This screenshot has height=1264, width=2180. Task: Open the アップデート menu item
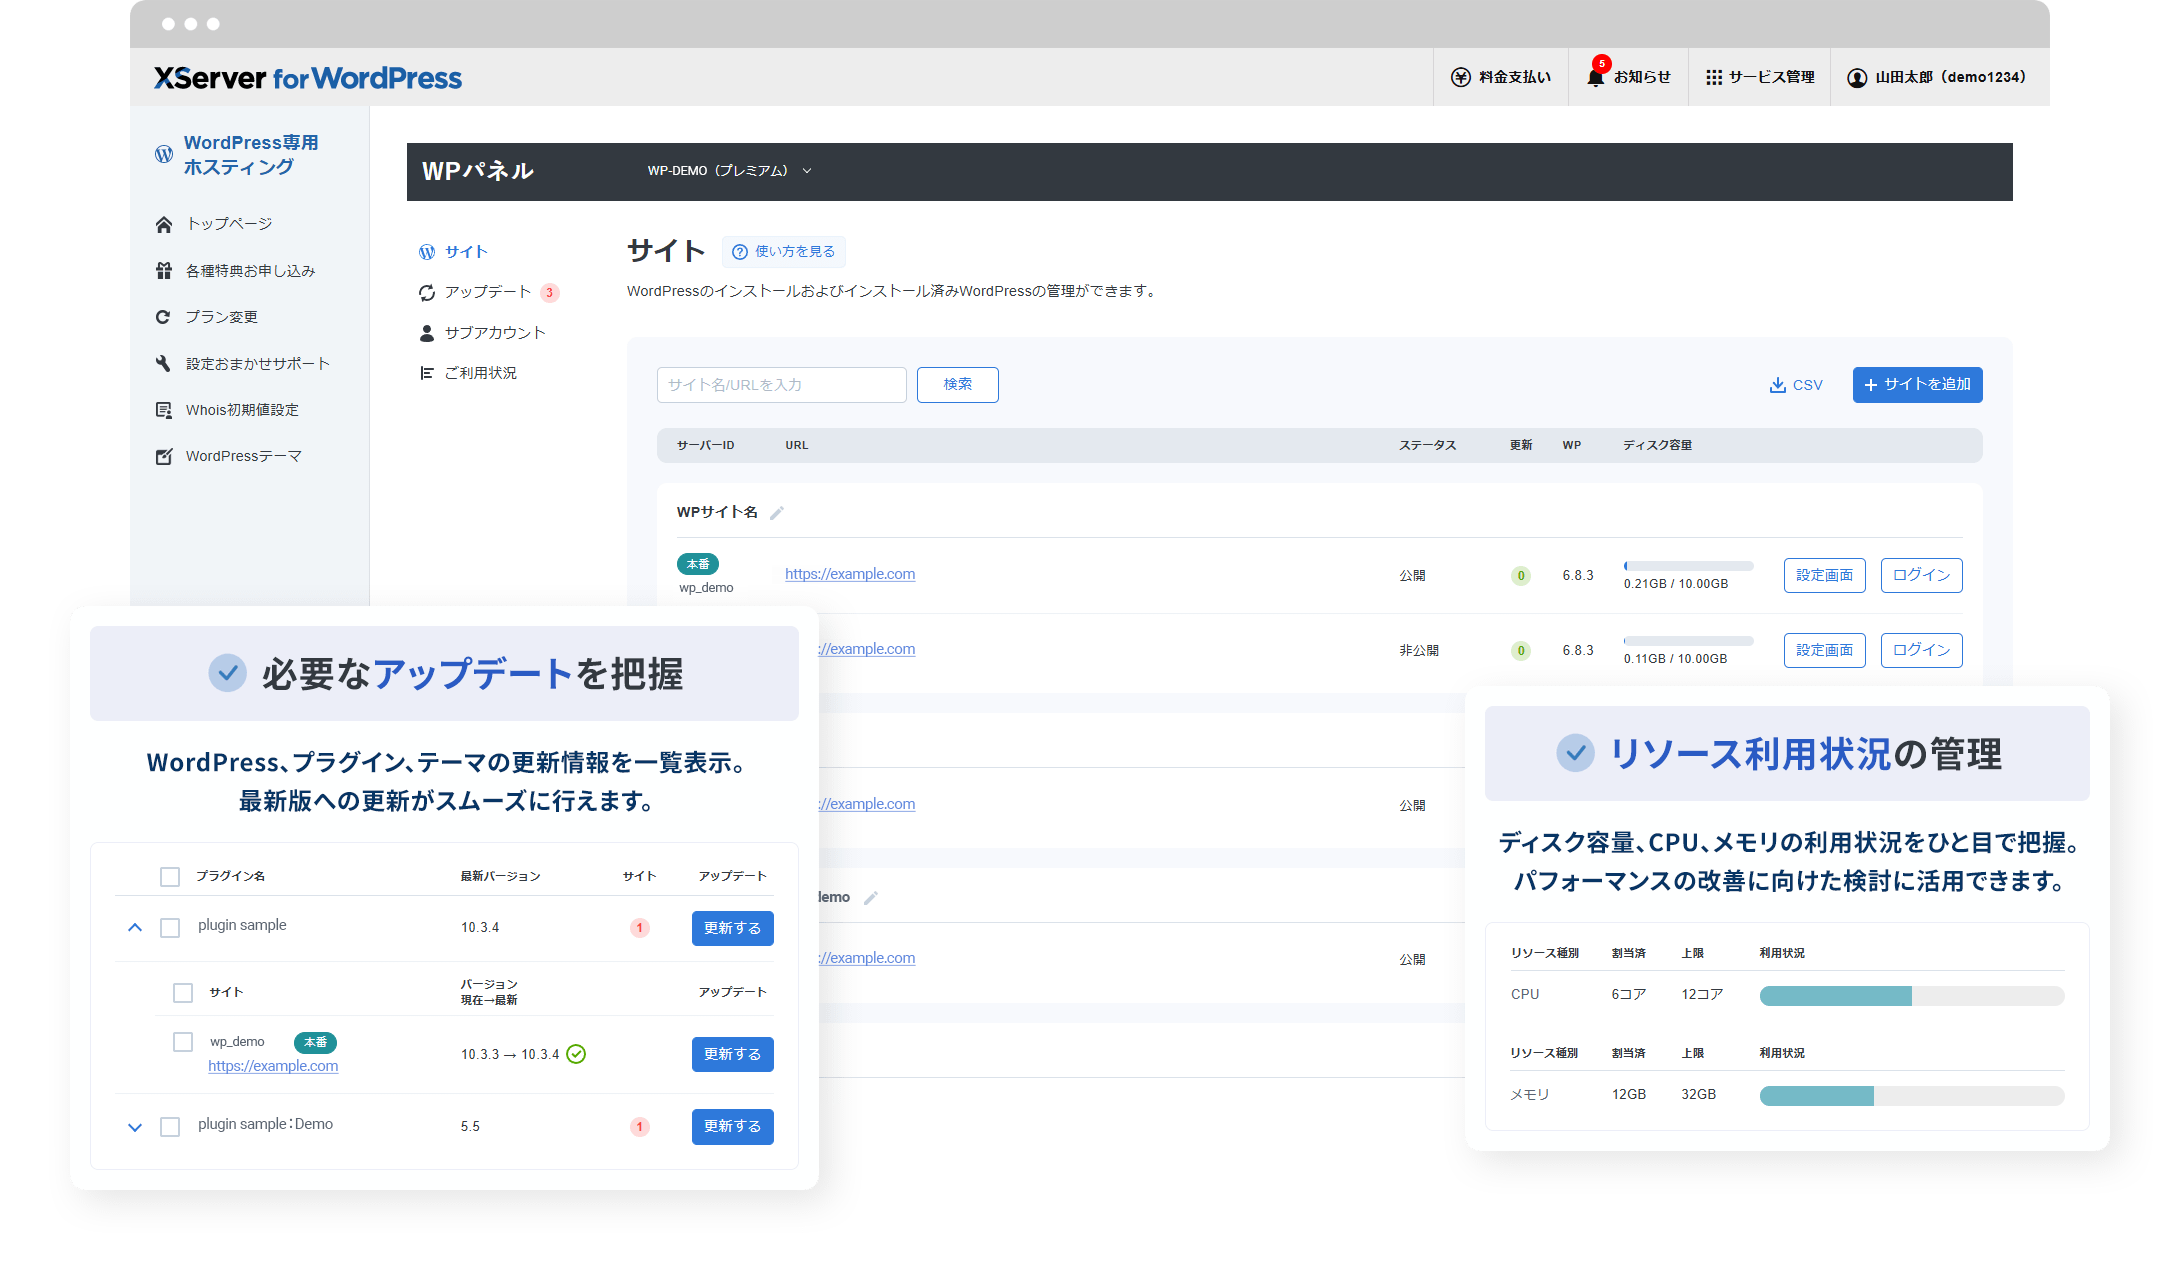pos(487,292)
